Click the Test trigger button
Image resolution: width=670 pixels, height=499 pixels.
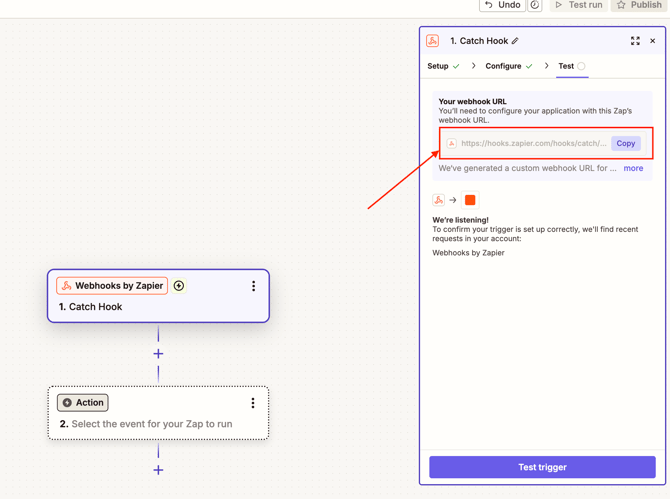tap(542, 467)
